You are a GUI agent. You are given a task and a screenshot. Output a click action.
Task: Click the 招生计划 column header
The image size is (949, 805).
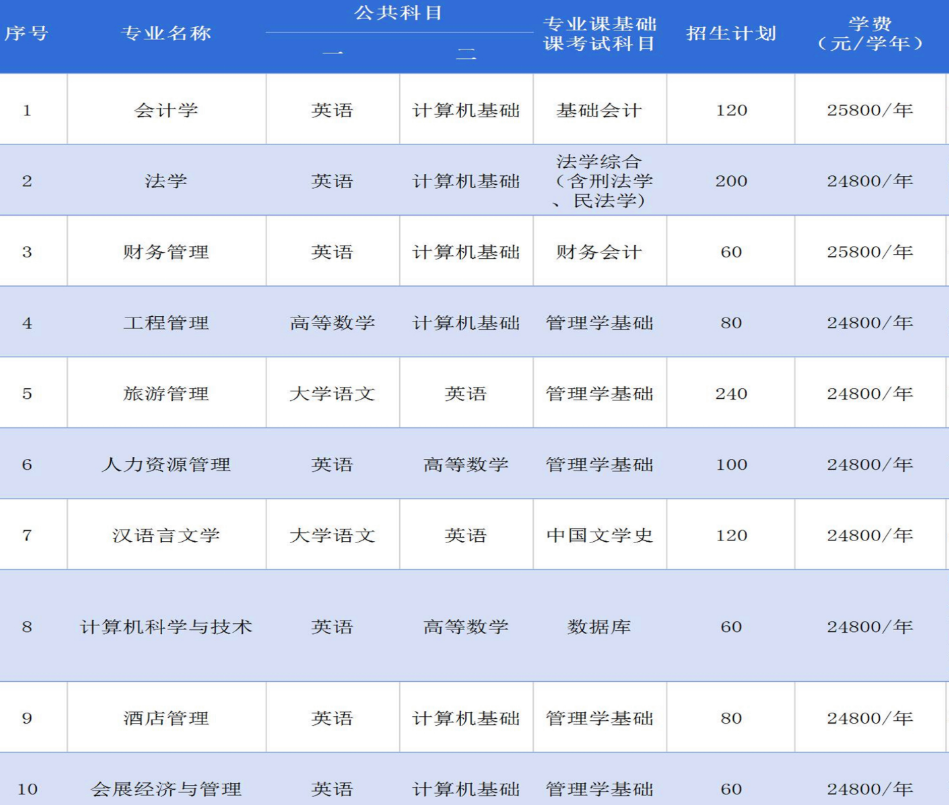pyautogui.click(x=731, y=34)
